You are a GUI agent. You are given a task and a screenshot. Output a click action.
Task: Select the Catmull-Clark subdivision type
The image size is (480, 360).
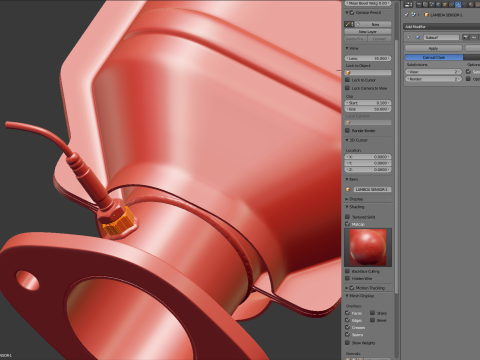434,57
